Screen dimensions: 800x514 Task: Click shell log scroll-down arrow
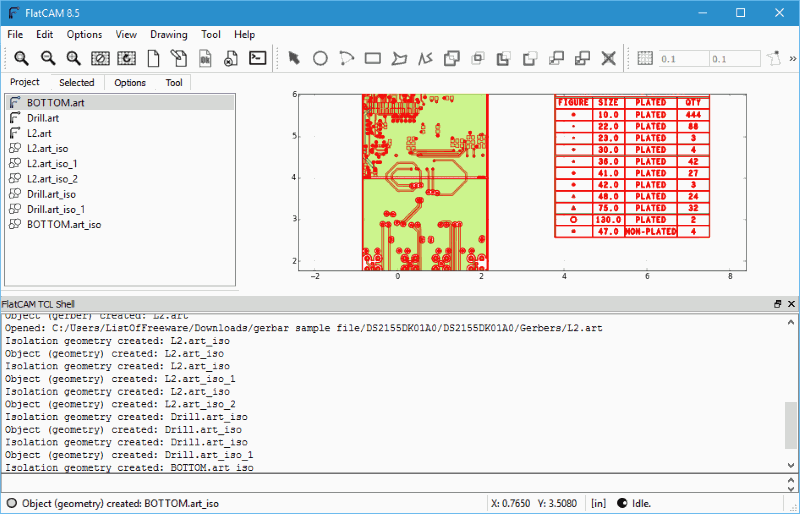click(x=791, y=465)
